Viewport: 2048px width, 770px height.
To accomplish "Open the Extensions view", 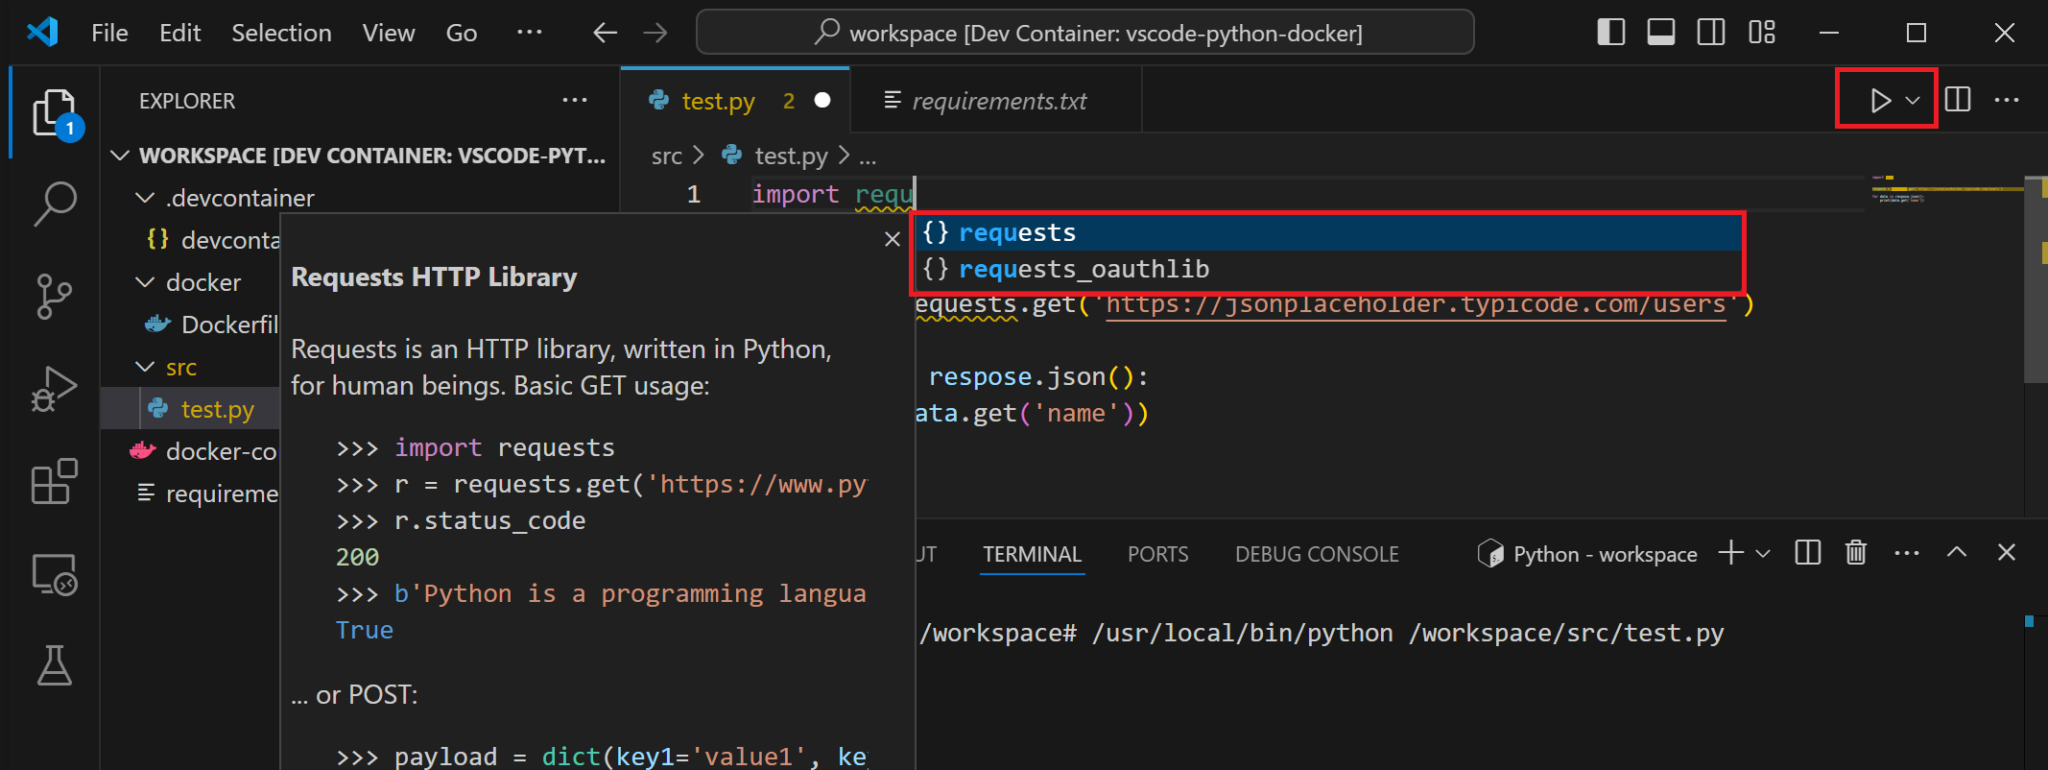I will [54, 481].
